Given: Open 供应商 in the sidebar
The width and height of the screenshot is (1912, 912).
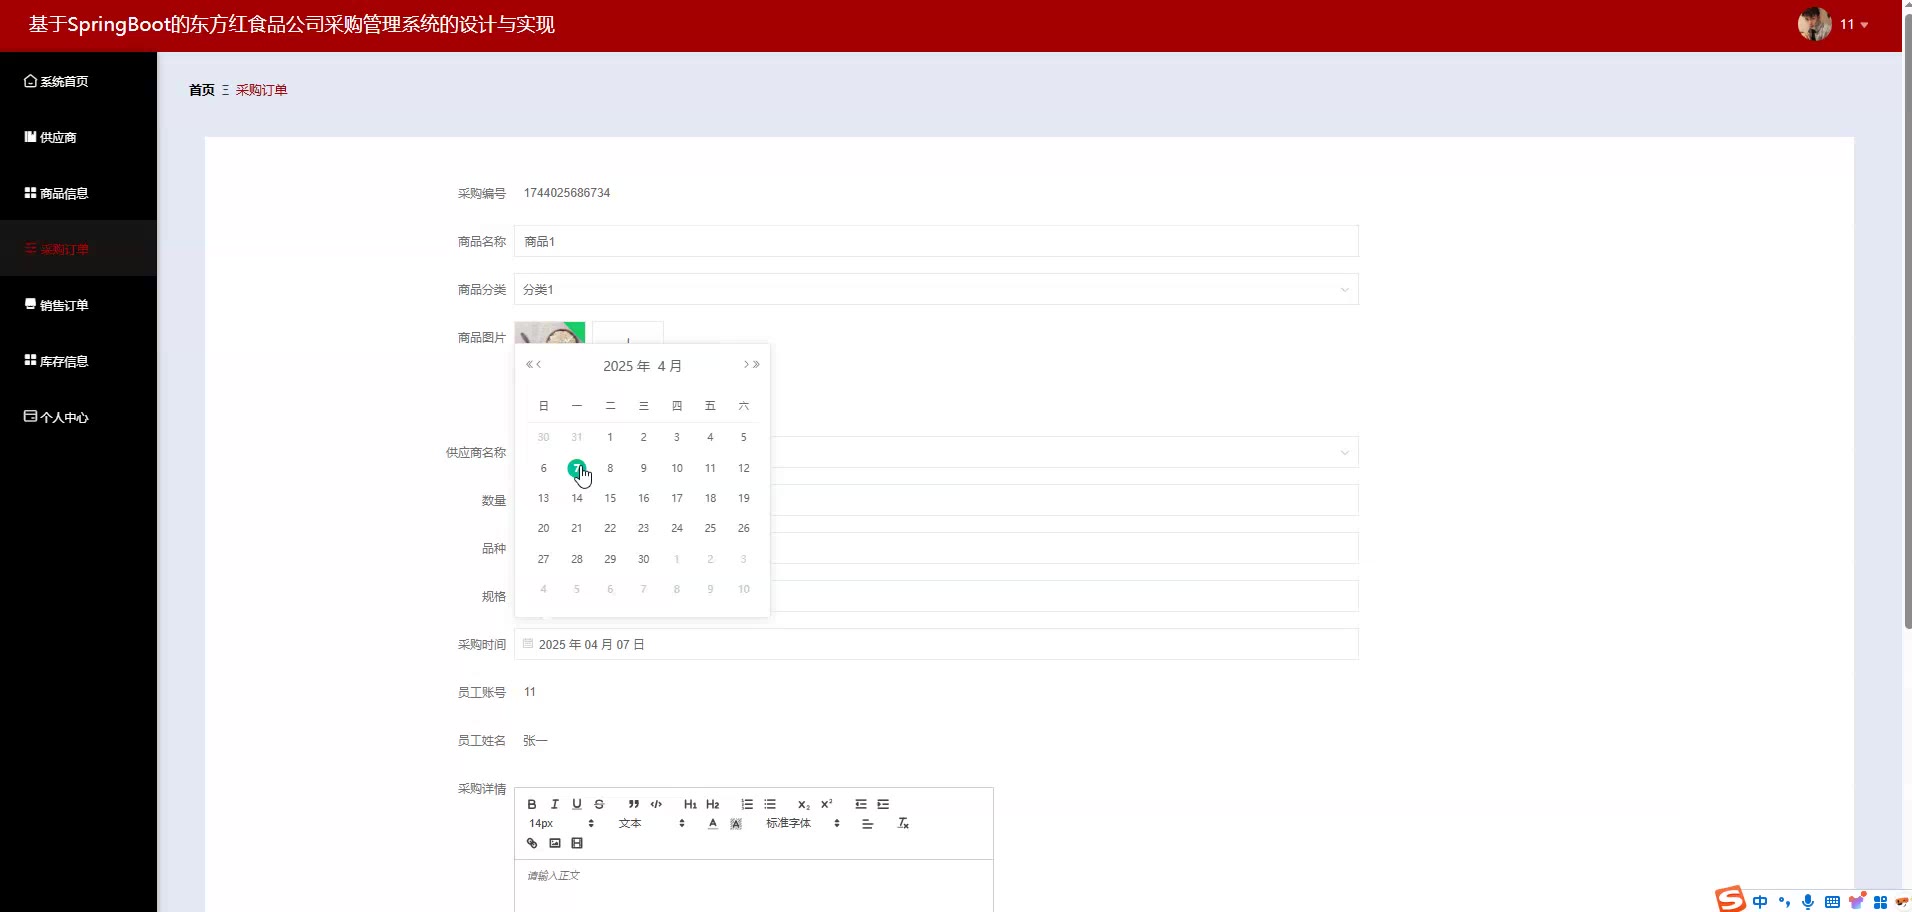Looking at the screenshot, I should click(x=78, y=137).
